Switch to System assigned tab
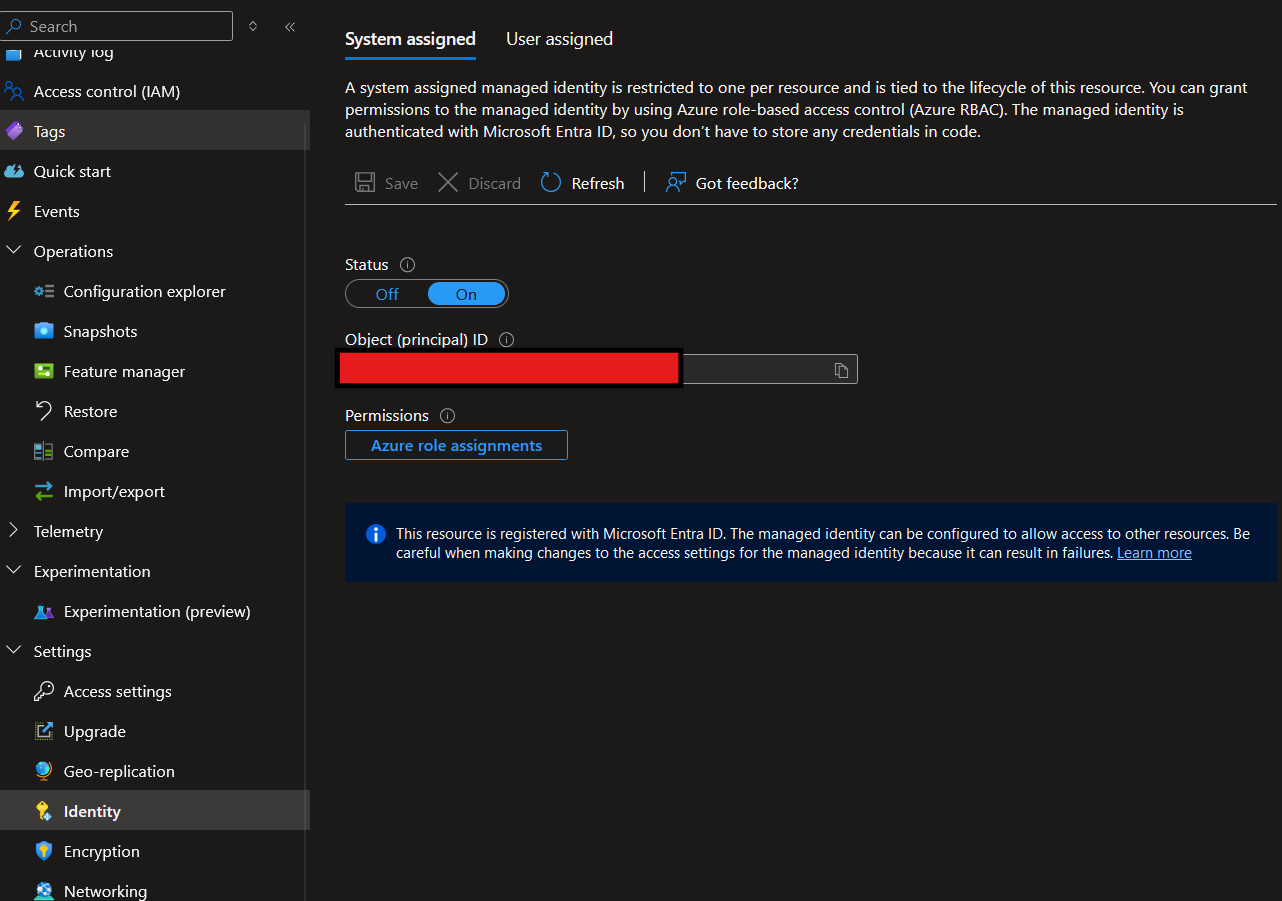Screen dimensions: 1282x901 410,39
